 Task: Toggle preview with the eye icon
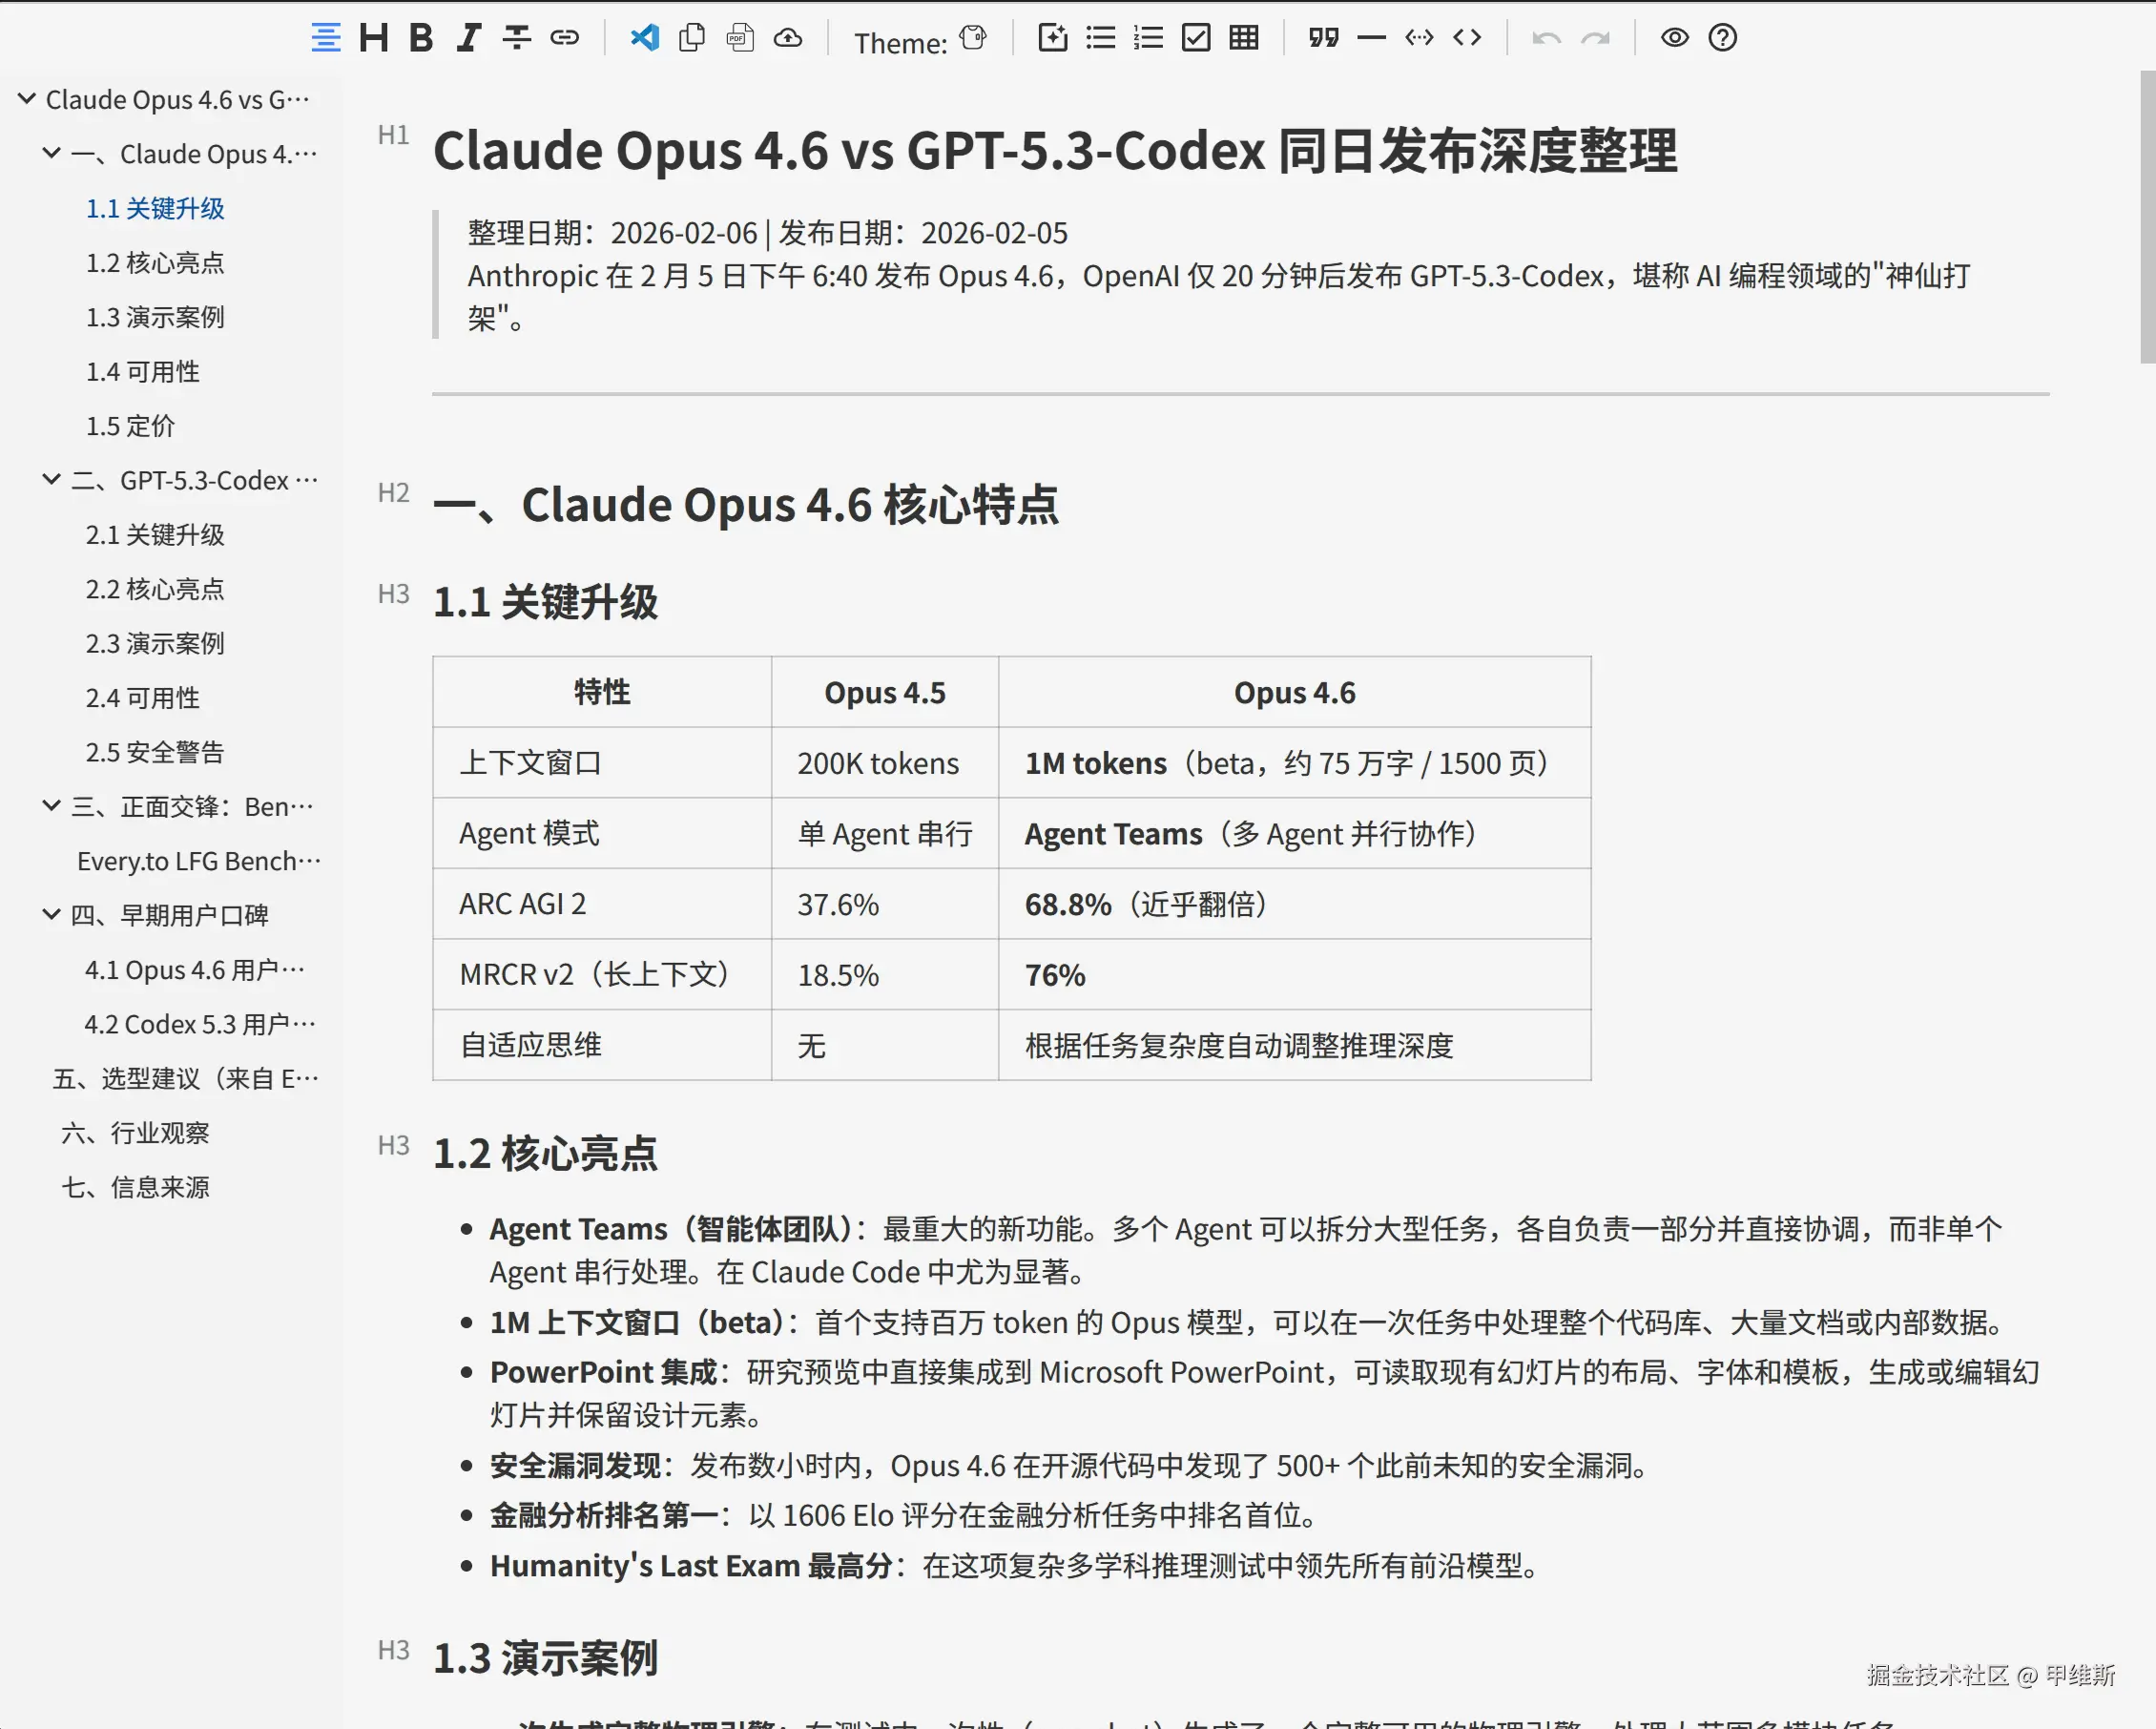[x=1674, y=38]
